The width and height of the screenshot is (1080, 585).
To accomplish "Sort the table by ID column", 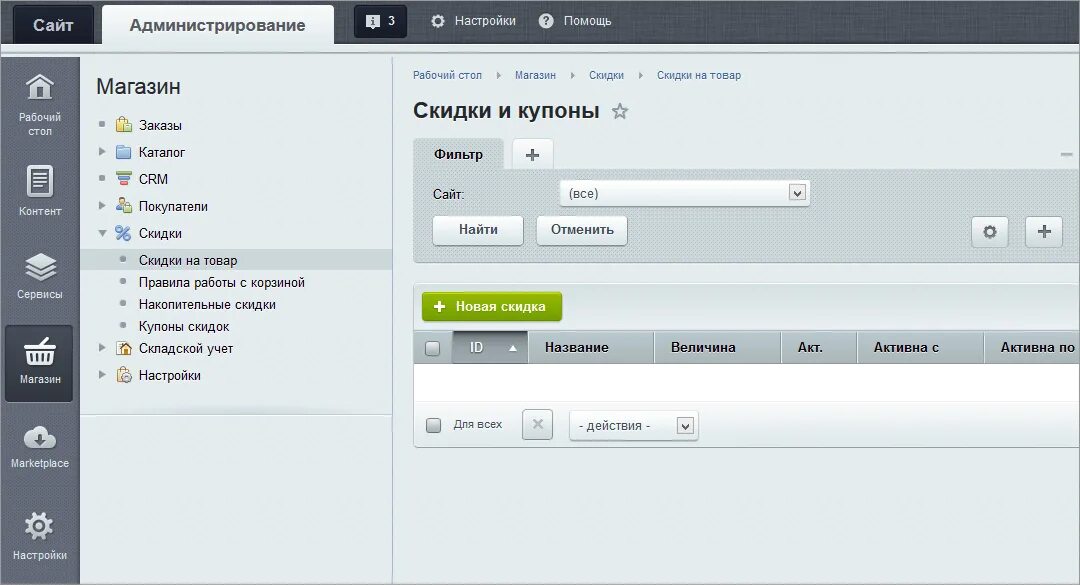I will click(x=490, y=348).
